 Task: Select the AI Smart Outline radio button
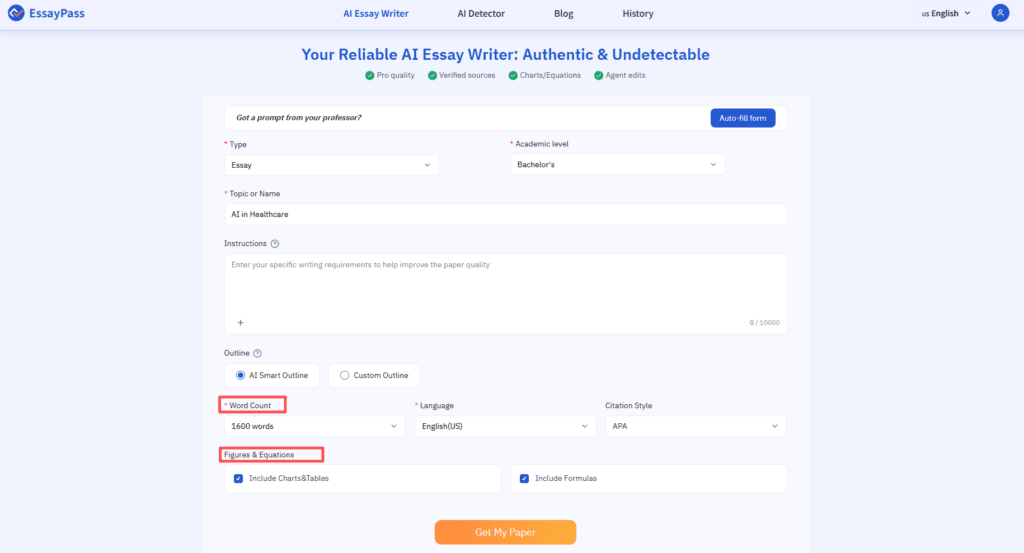point(240,375)
